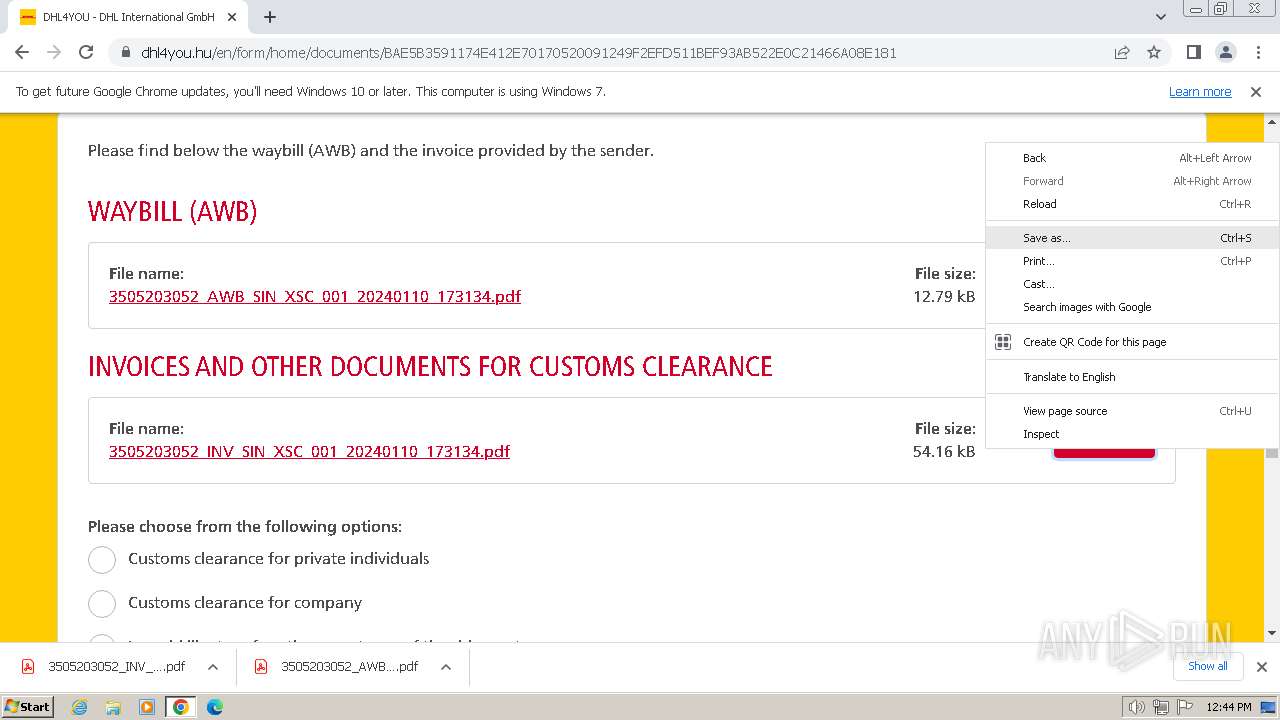Screen dimensions: 1280x720
Task: Choose View page source
Action: [1132, 411]
